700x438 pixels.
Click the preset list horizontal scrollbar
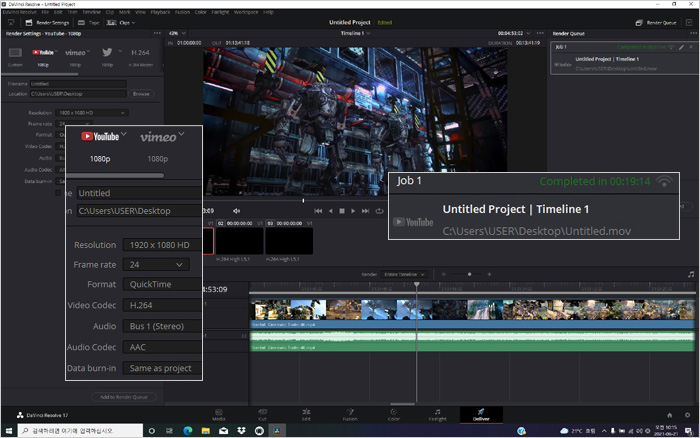(x=42, y=74)
